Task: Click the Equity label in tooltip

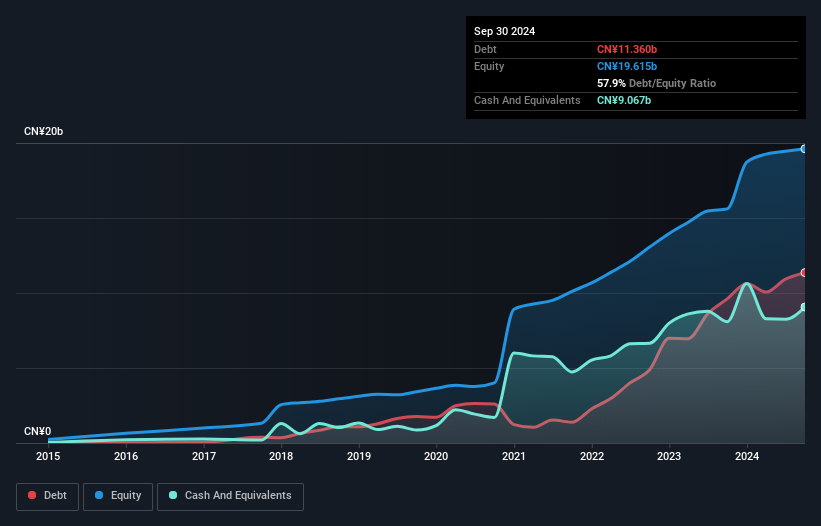Action: (x=489, y=66)
